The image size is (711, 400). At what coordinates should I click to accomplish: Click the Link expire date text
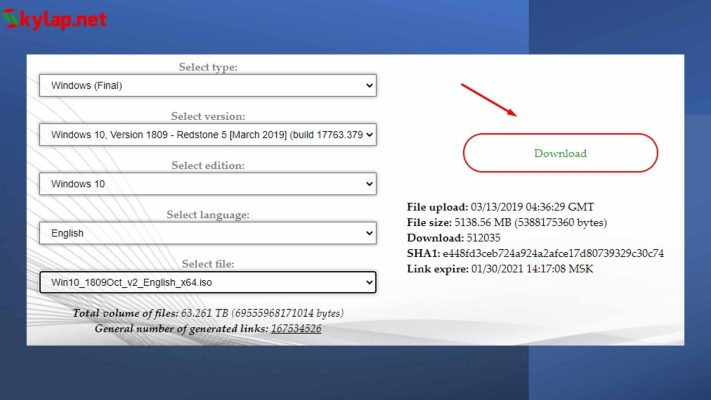coord(532,268)
